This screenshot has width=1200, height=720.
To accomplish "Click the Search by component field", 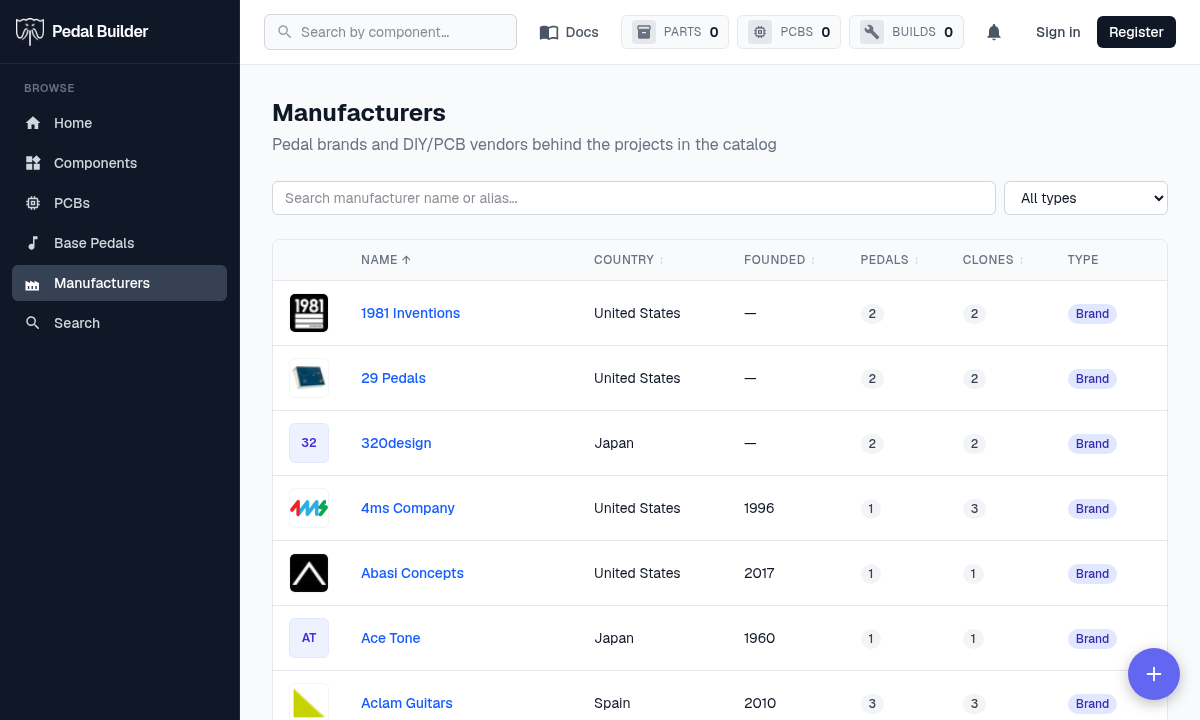I will click(x=390, y=32).
